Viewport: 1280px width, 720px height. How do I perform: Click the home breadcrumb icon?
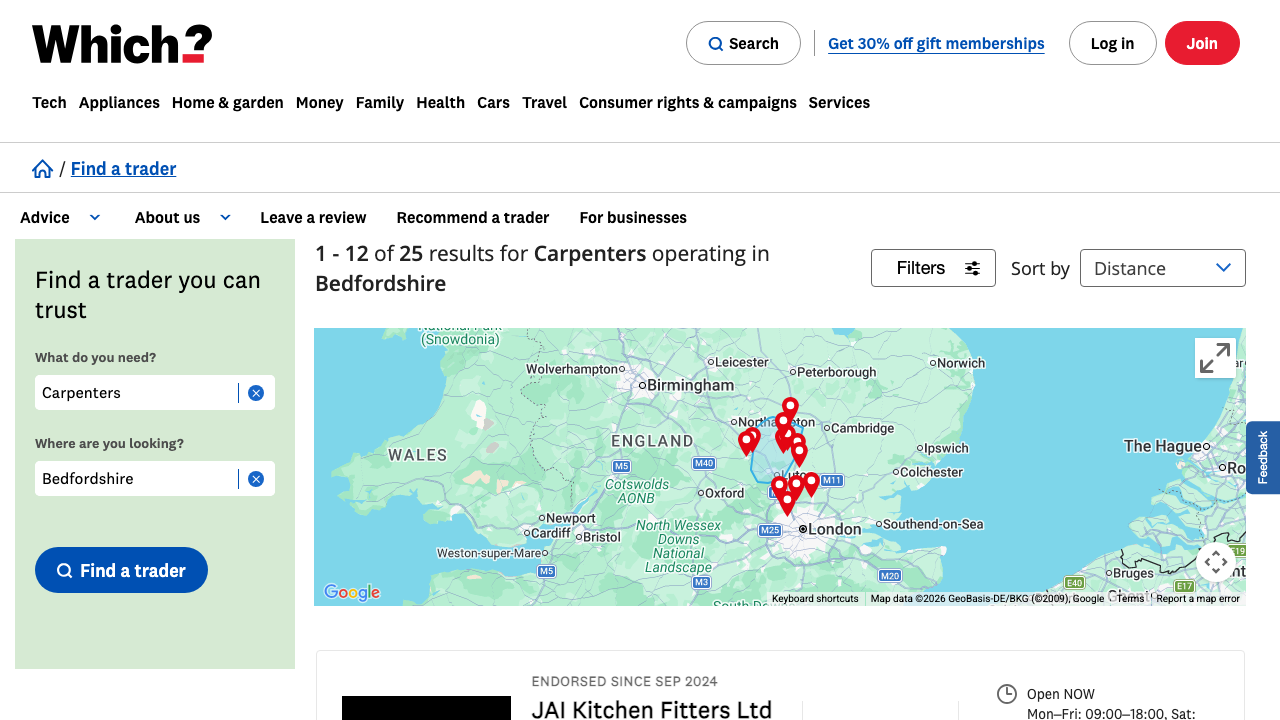click(42, 168)
